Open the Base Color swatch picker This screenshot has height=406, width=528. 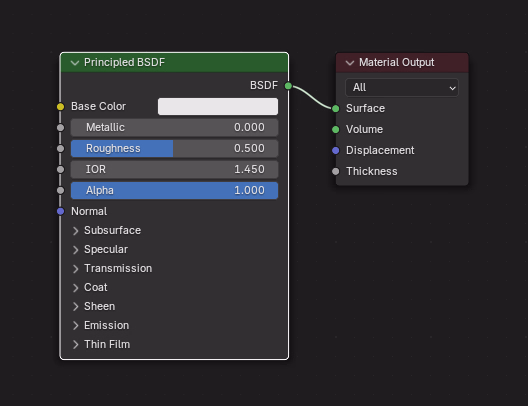218,106
